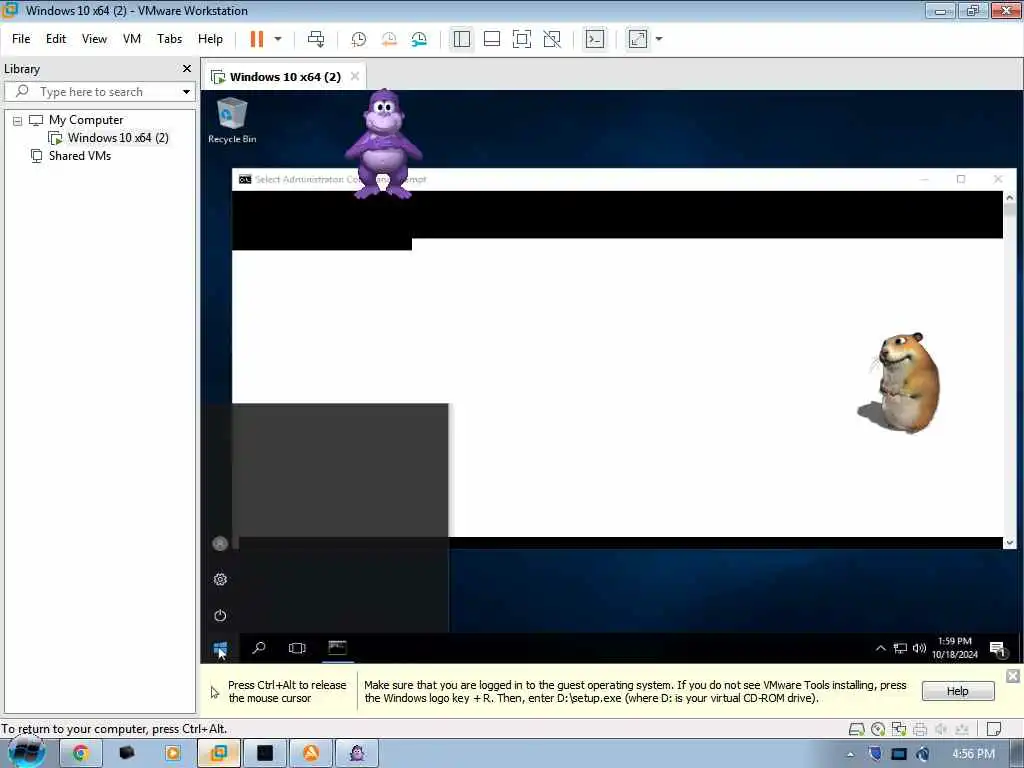Open the Recycle Bin desktop icon

tap(232, 120)
